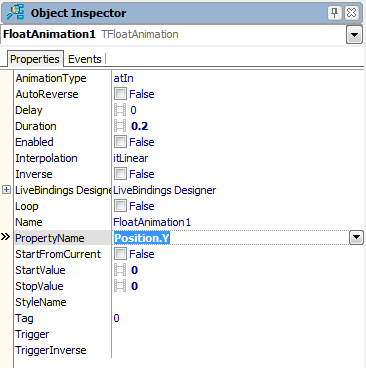Click the keyframe icon beside Delay

[120, 110]
